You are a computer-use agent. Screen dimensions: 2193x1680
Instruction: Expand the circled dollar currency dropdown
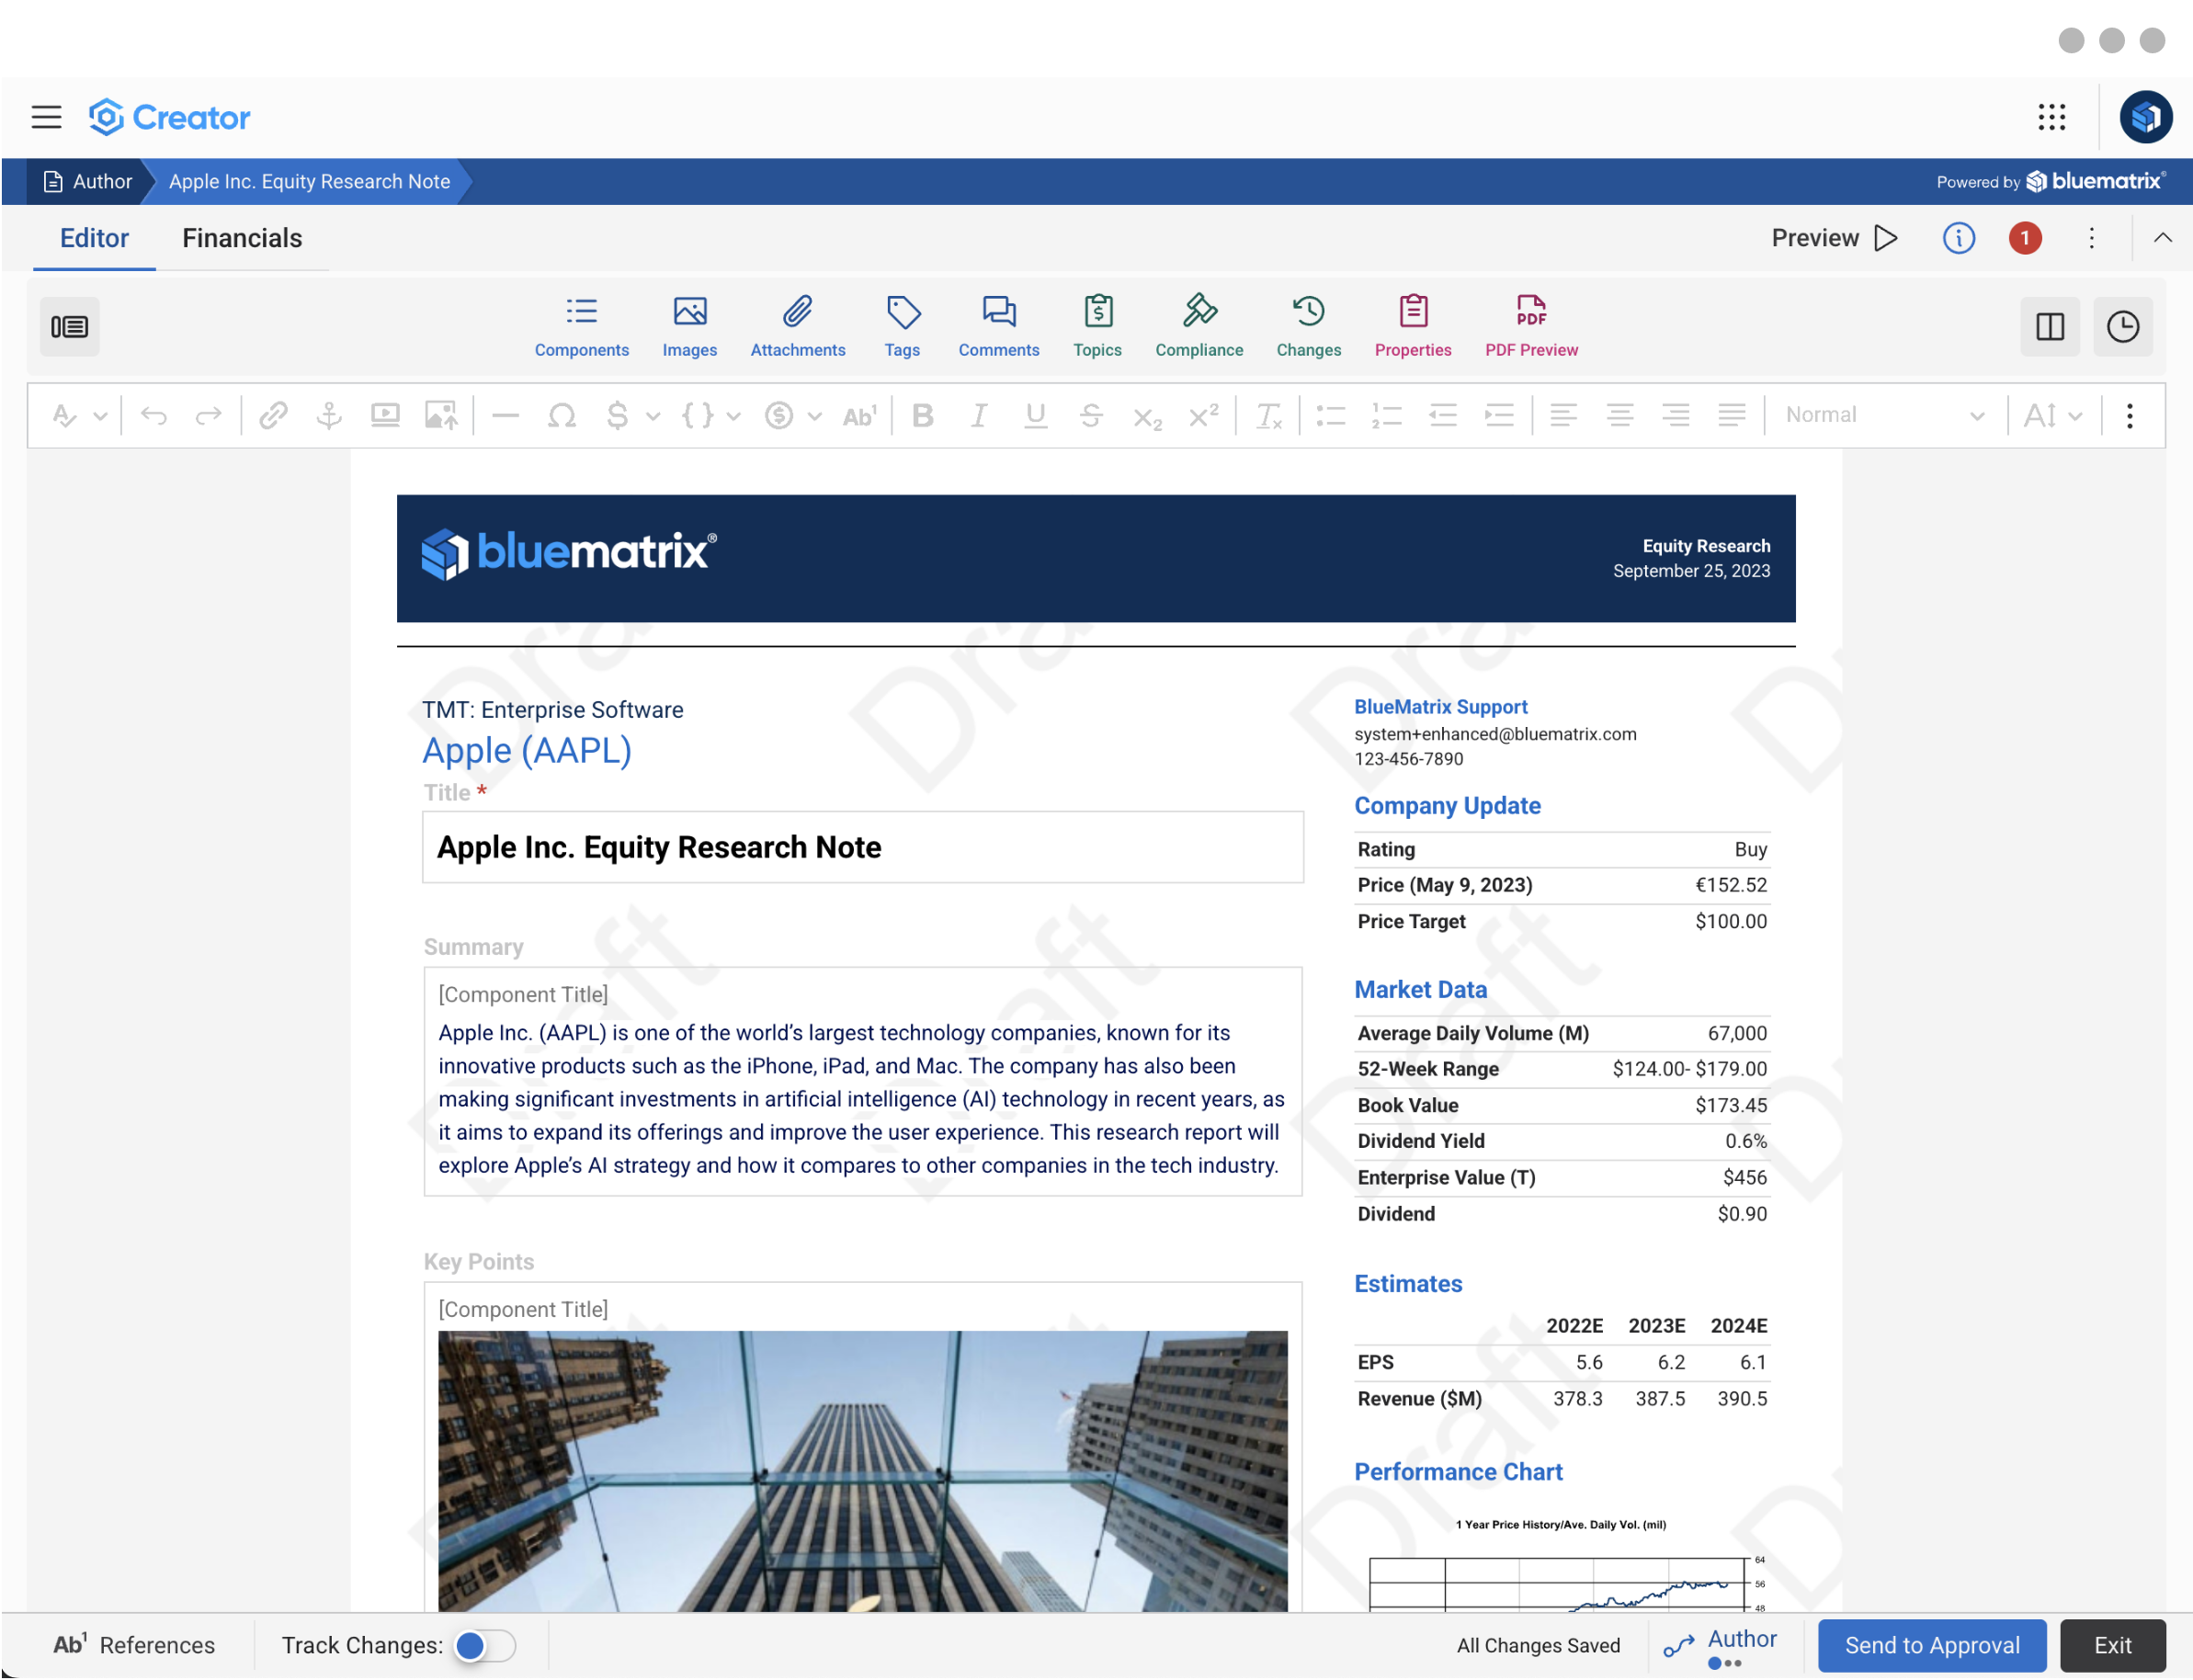814,416
